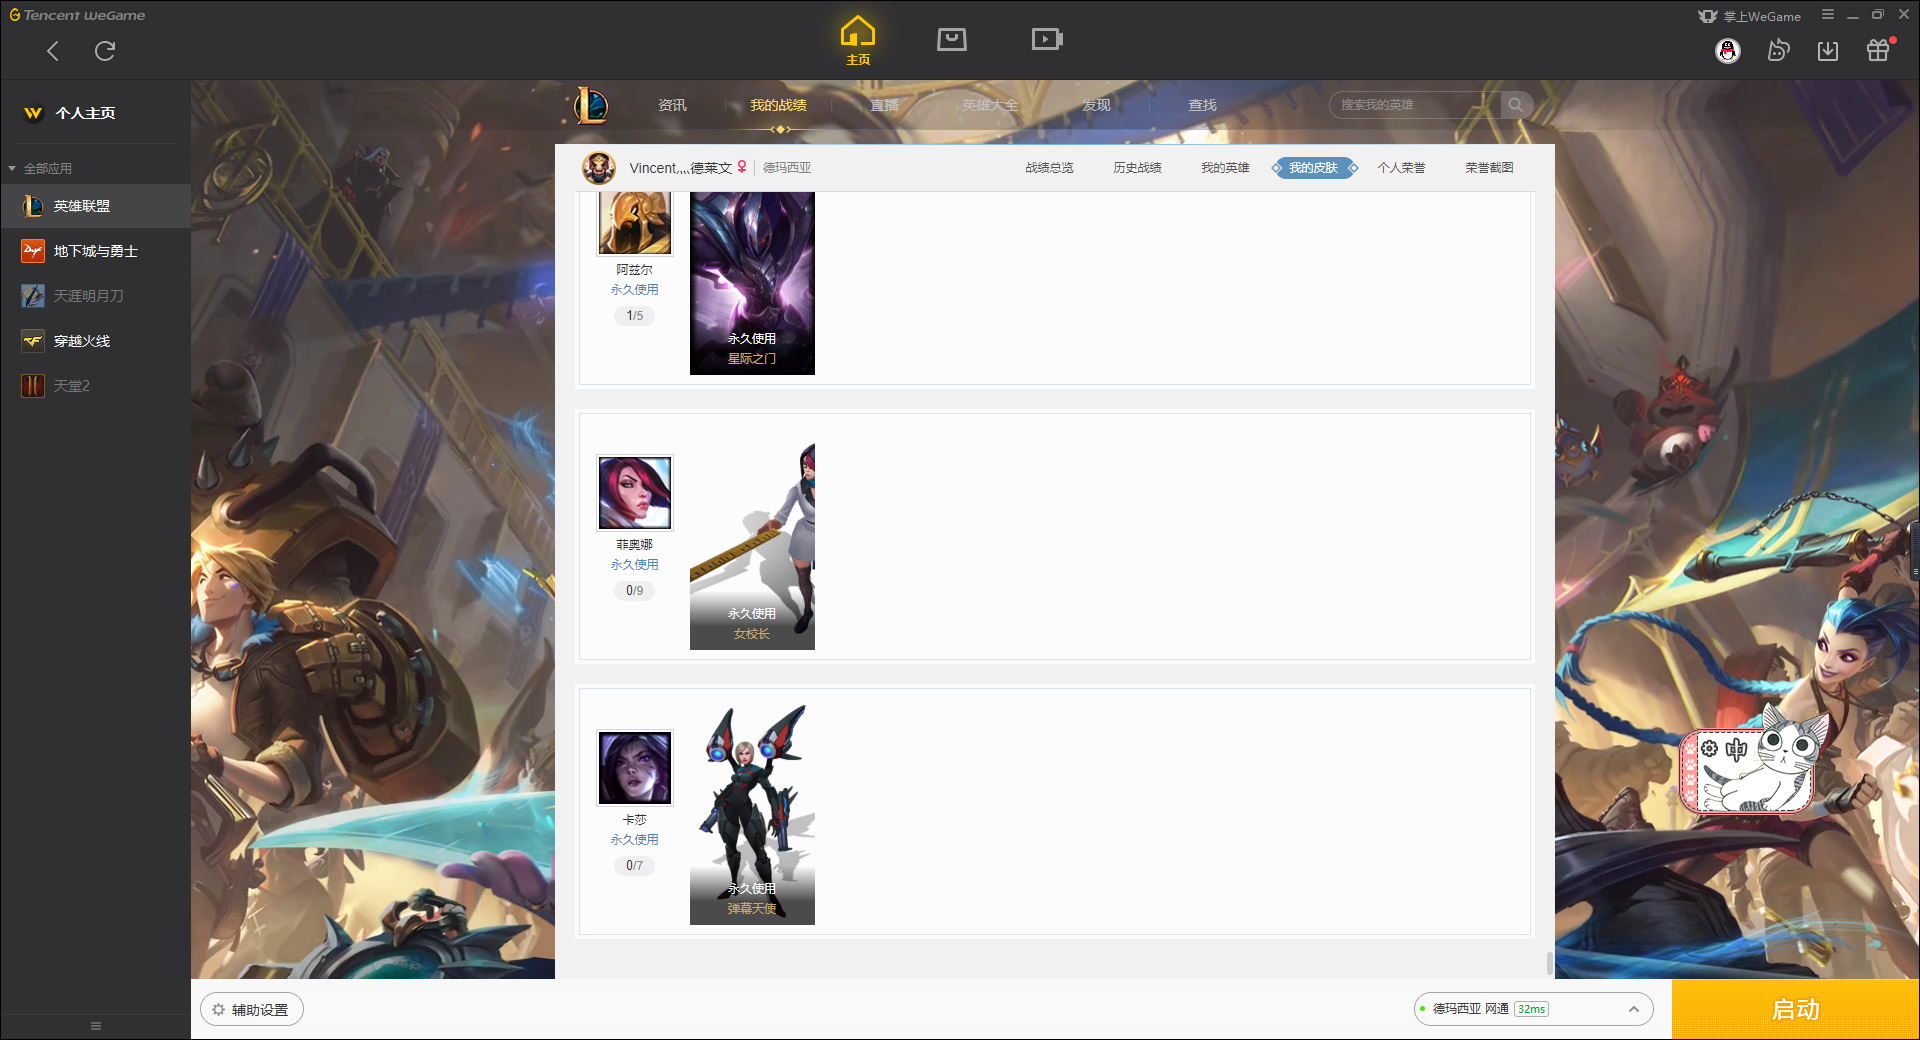Open the hamburger main menu icon
The image size is (1920, 1040).
pos(1828,15)
